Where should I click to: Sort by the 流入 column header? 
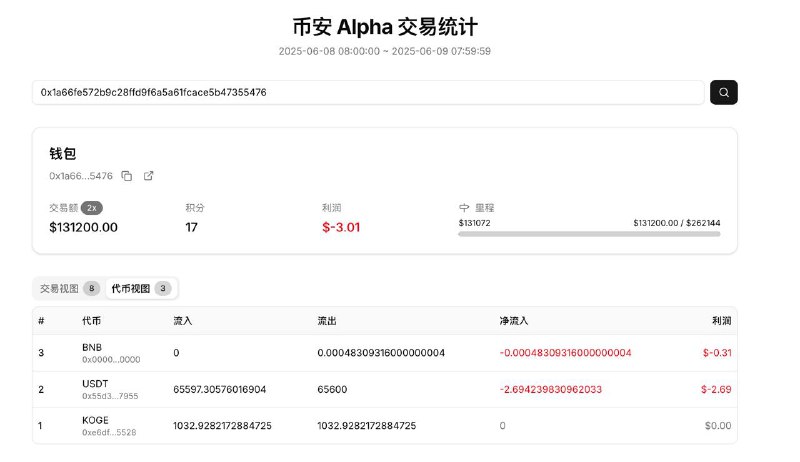(183, 321)
